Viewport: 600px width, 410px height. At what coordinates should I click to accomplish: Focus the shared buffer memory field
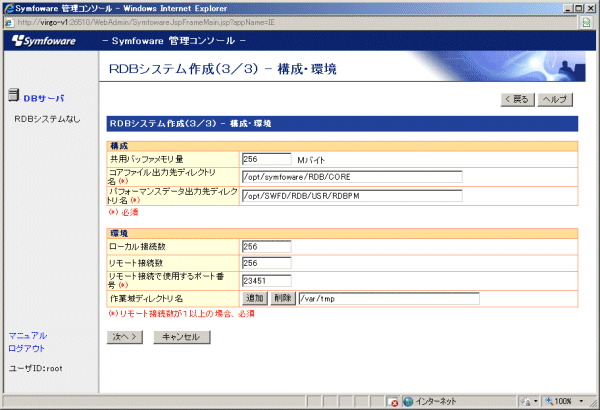(x=266, y=159)
